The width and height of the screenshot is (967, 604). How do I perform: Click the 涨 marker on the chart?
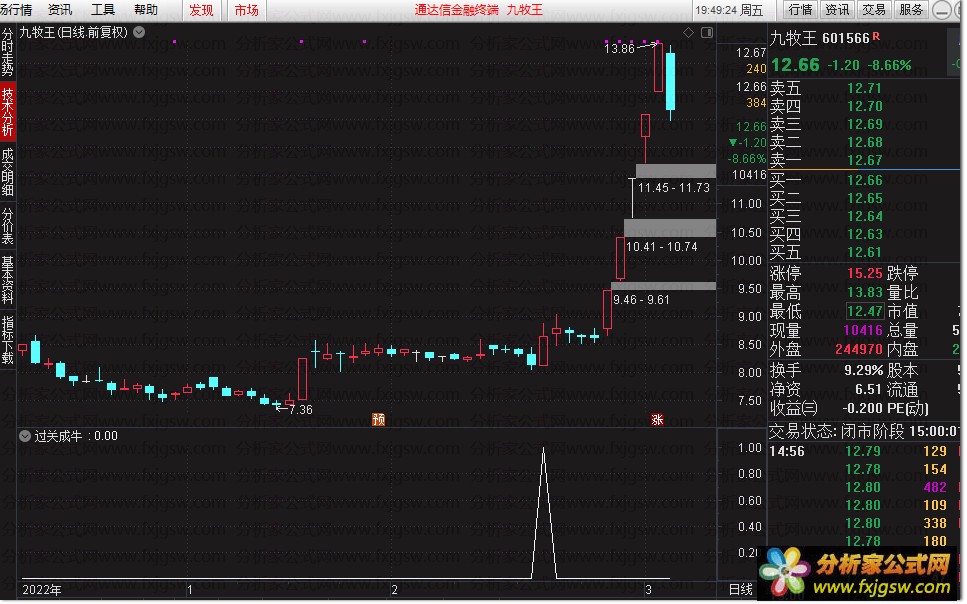pyautogui.click(x=657, y=420)
